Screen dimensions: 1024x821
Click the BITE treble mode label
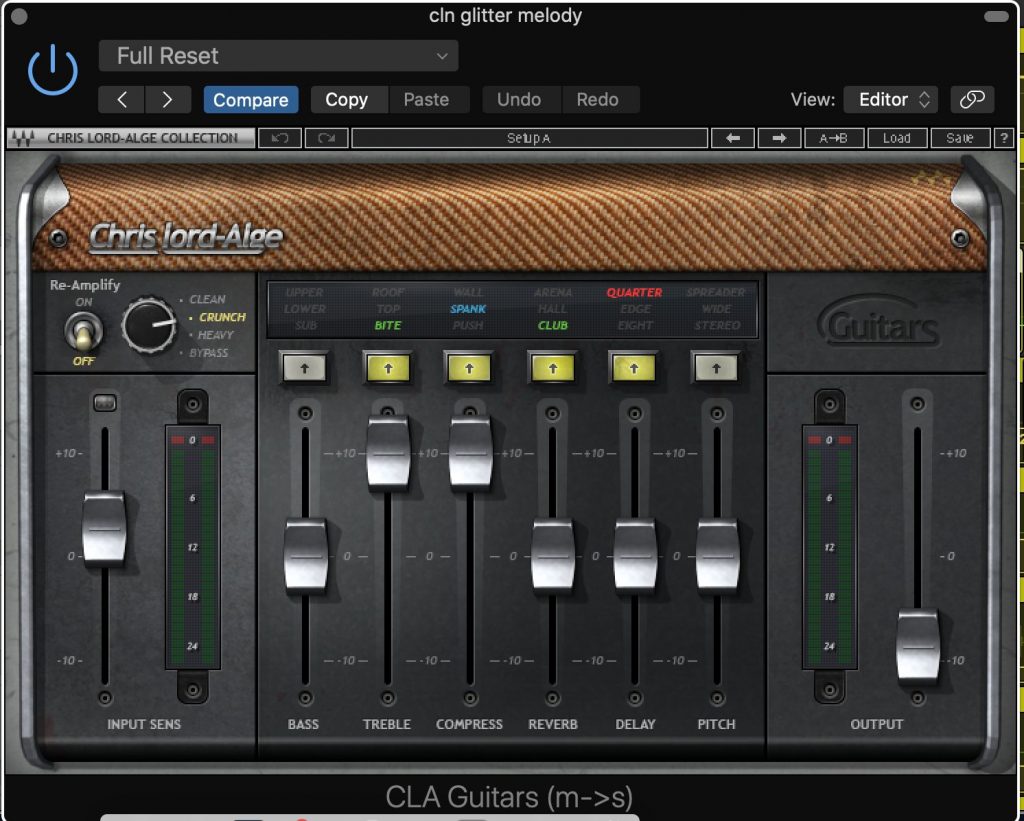(388, 325)
